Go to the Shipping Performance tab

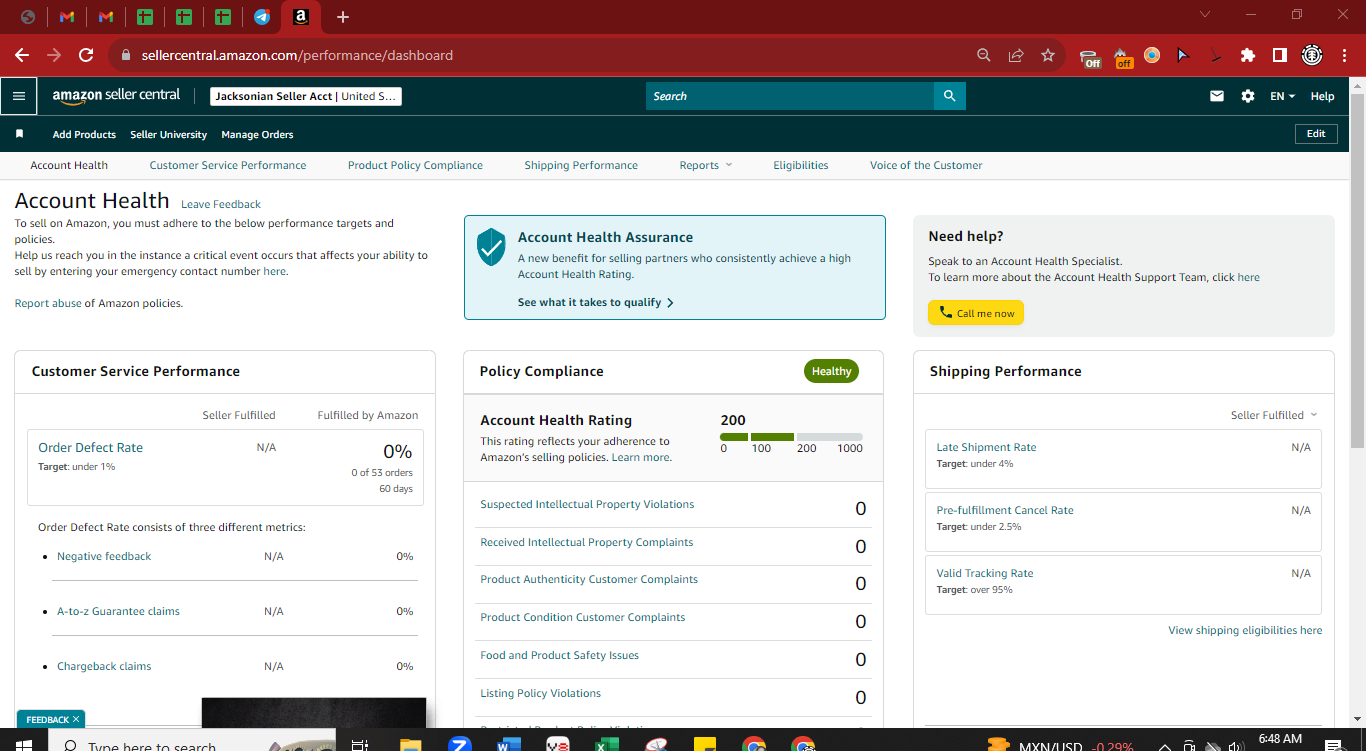point(581,165)
